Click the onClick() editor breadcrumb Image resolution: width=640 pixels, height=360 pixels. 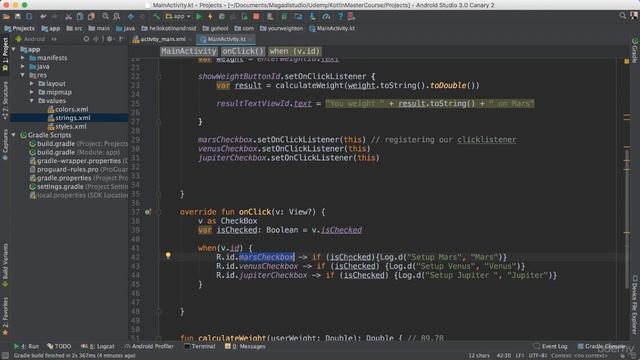(x=243, y=51)
